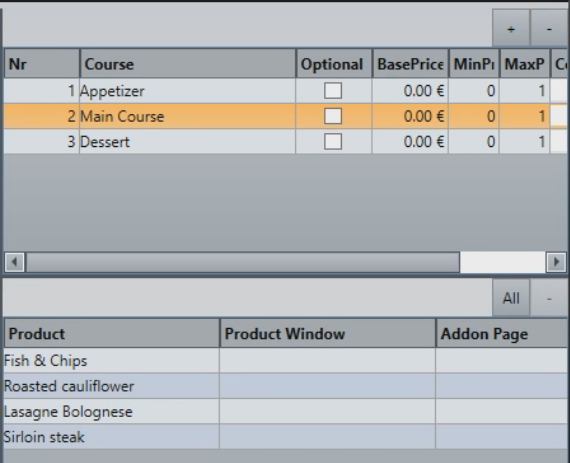Viewport: 570px width, 463px height.
Task: Click the Product Window cell for Lasagne Bolognese
Action: tap(328, 411)
